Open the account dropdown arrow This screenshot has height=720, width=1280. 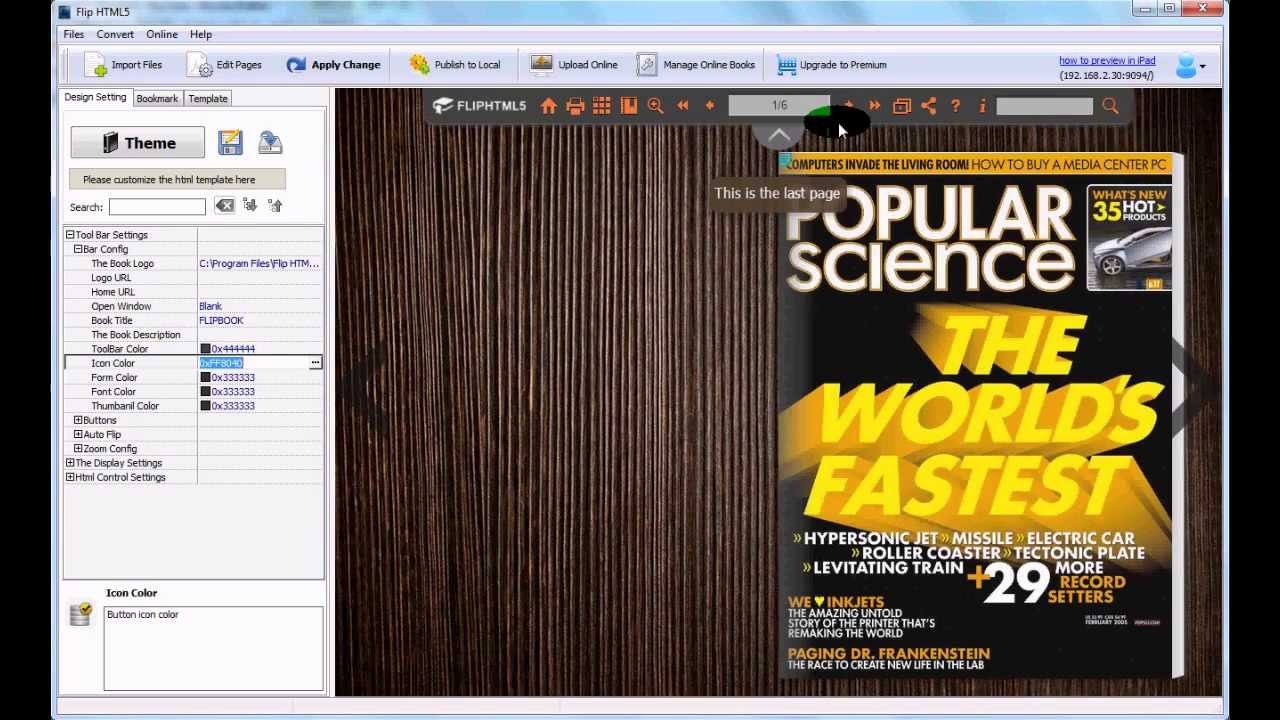(1203, 67)
